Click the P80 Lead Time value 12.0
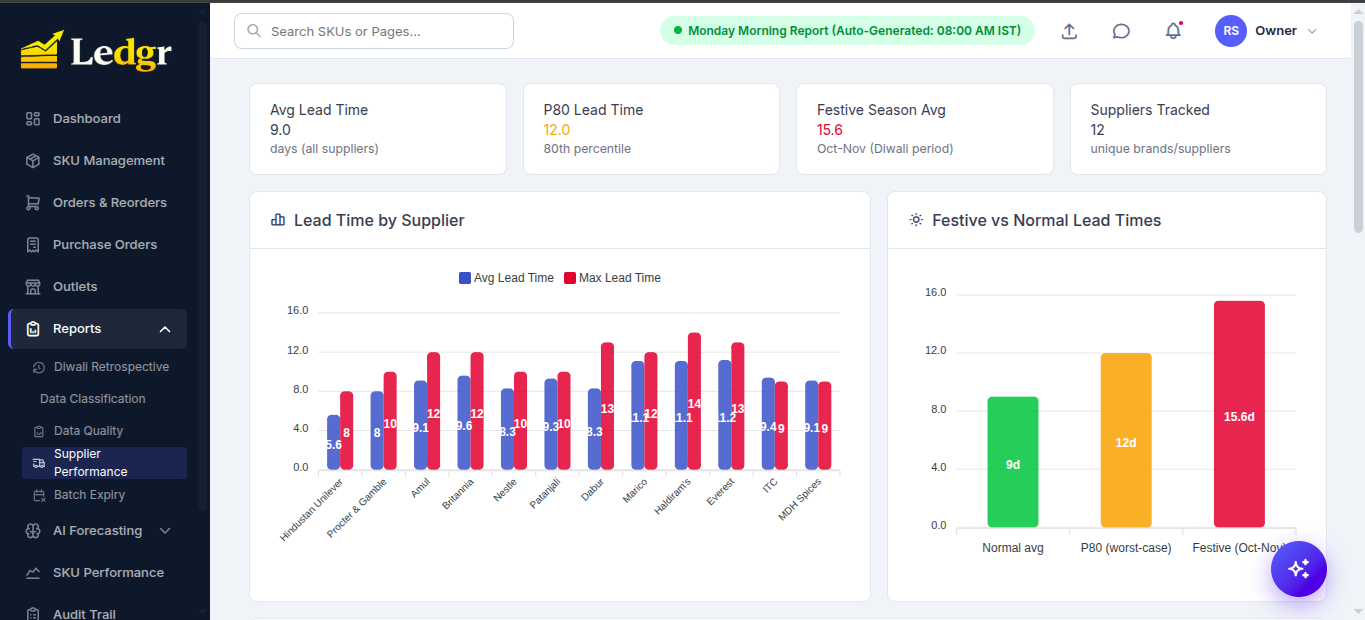Viewport: 1365px width, 620px height. [557, 130]
